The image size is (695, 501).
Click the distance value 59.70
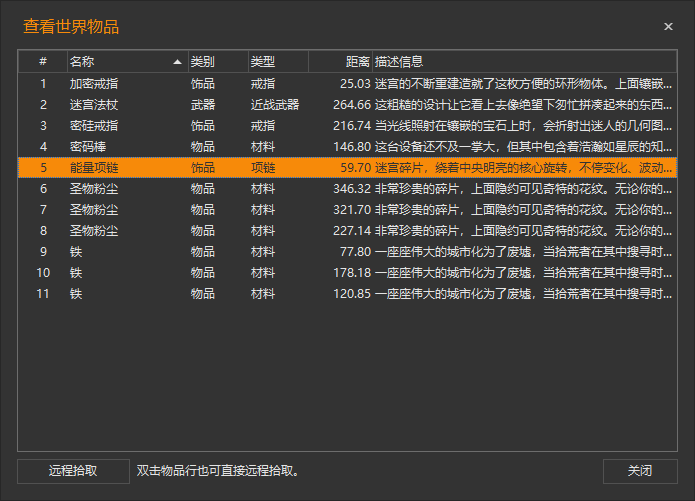click(355, 168)
